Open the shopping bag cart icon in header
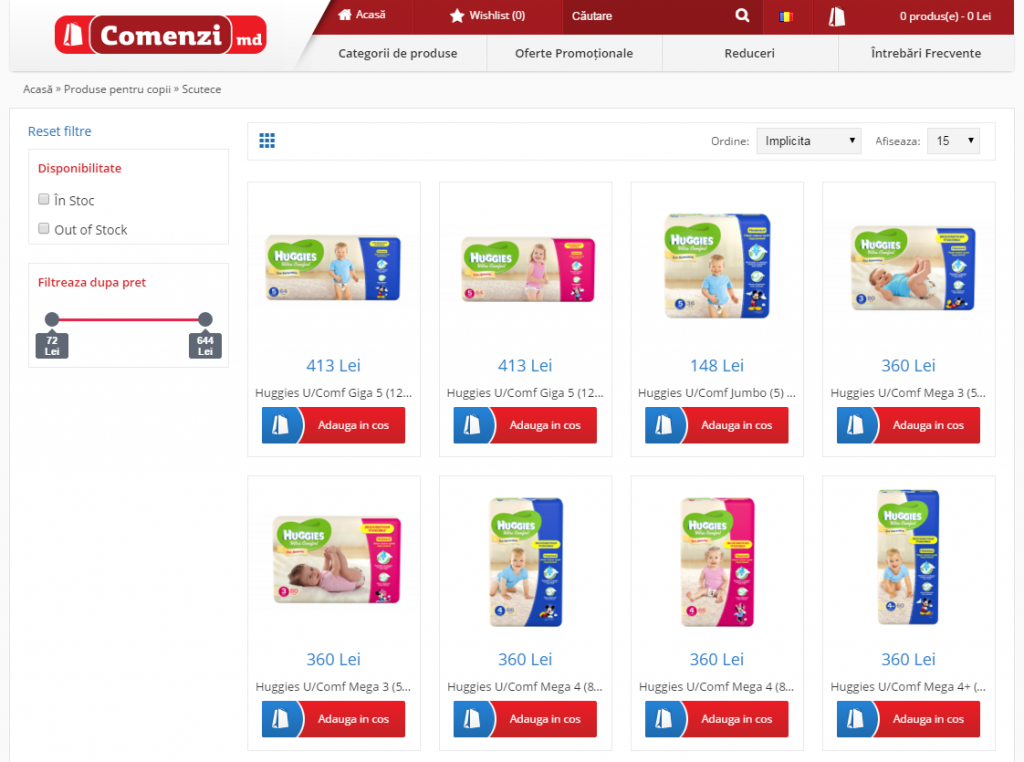The image size is (1024, 762). 837,16
